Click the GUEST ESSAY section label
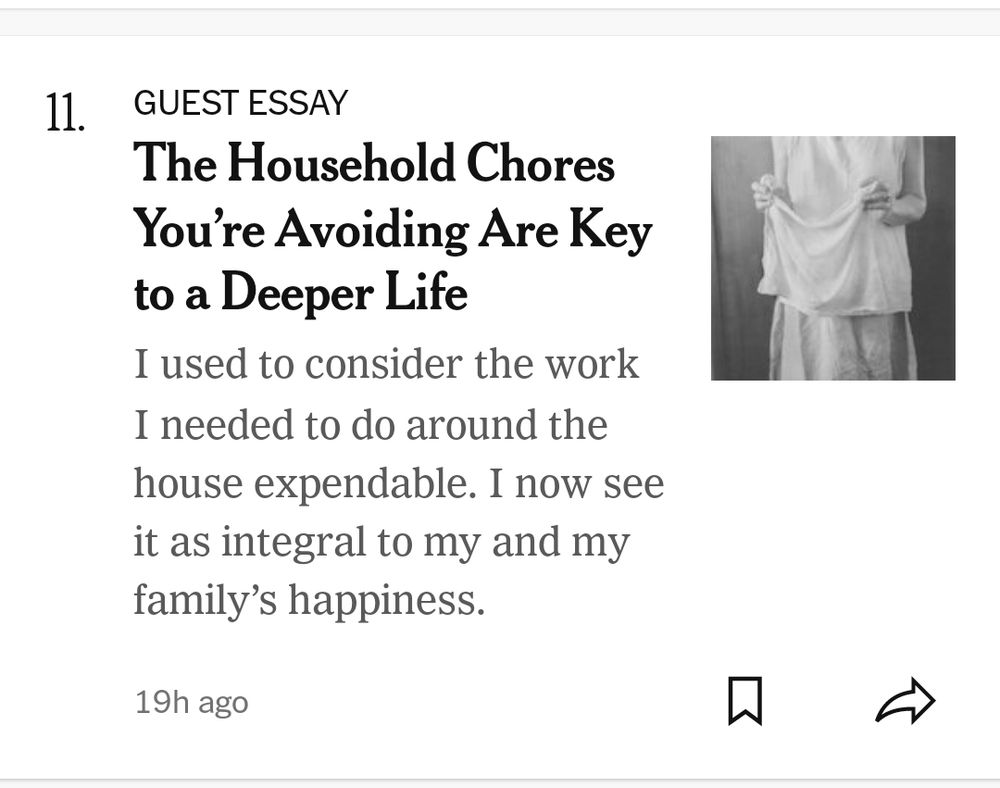The height and width of the screenshot is (788, 1000). [240, 101]
